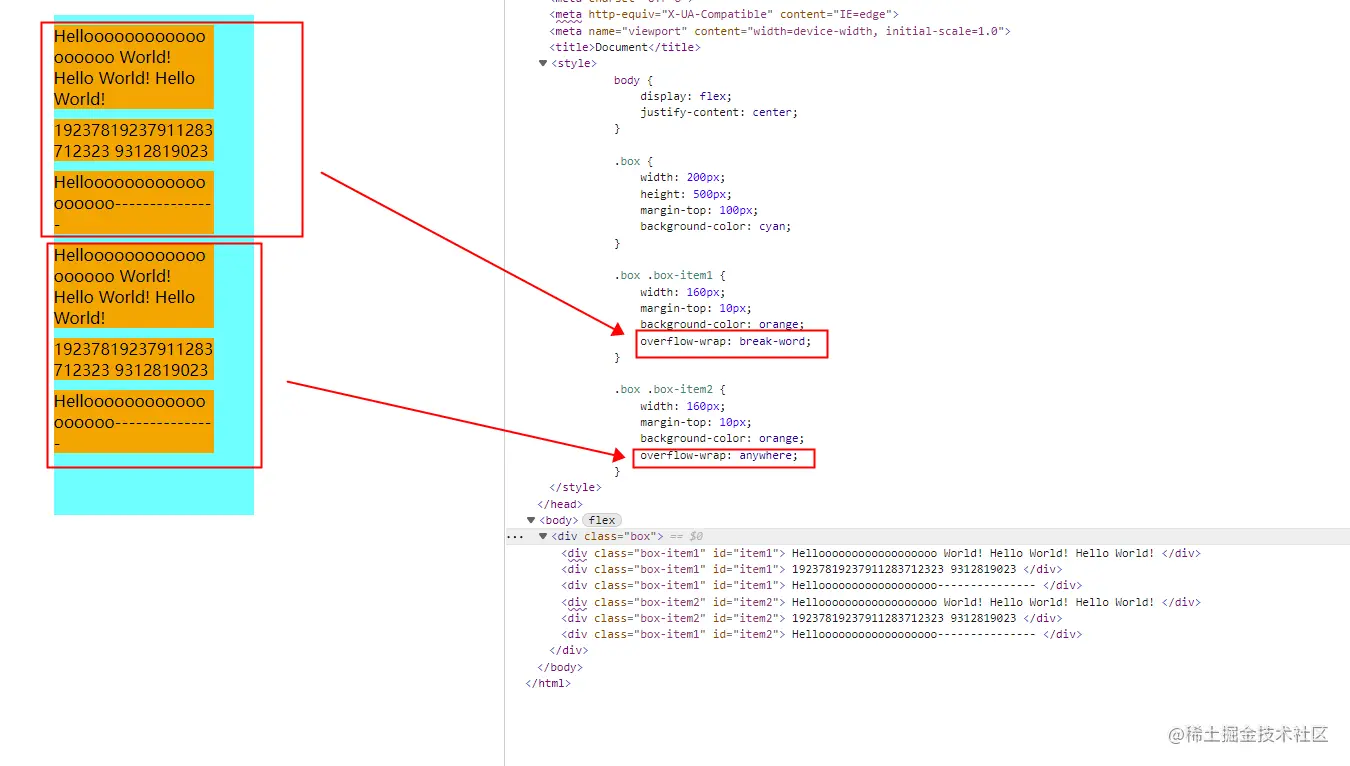This screenshot has height=766, width=1350.
Task: Select the closing </head> tag
Action: click(560, 504)
